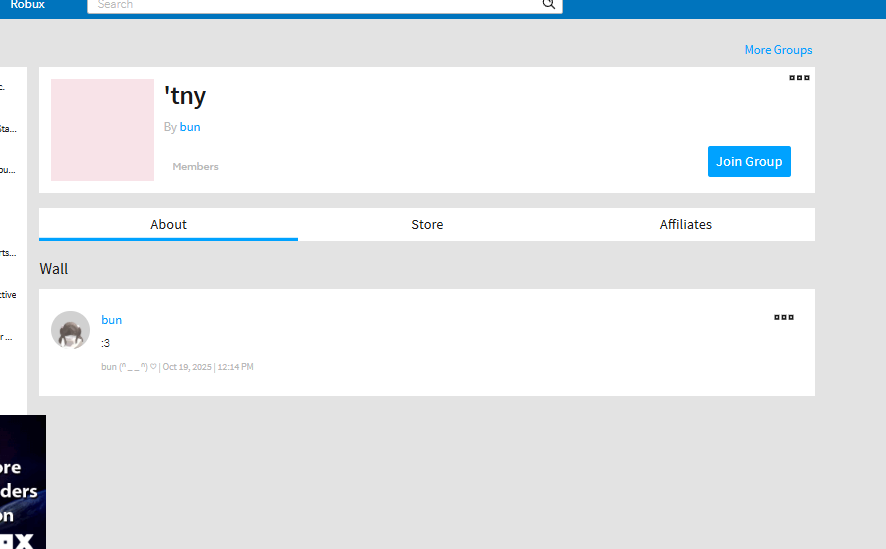Open the wall post three-dot menu
The height and width of the screenshot is (549, 886).
click(784, 317)
